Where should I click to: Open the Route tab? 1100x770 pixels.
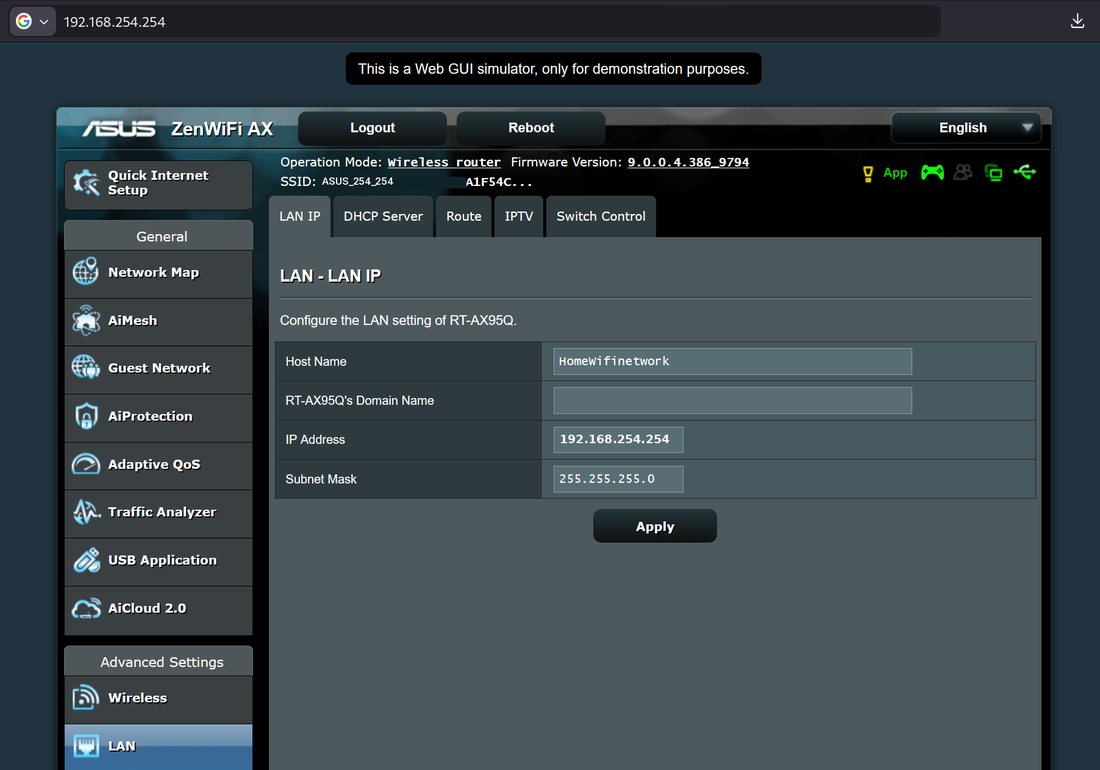(464, 217)
